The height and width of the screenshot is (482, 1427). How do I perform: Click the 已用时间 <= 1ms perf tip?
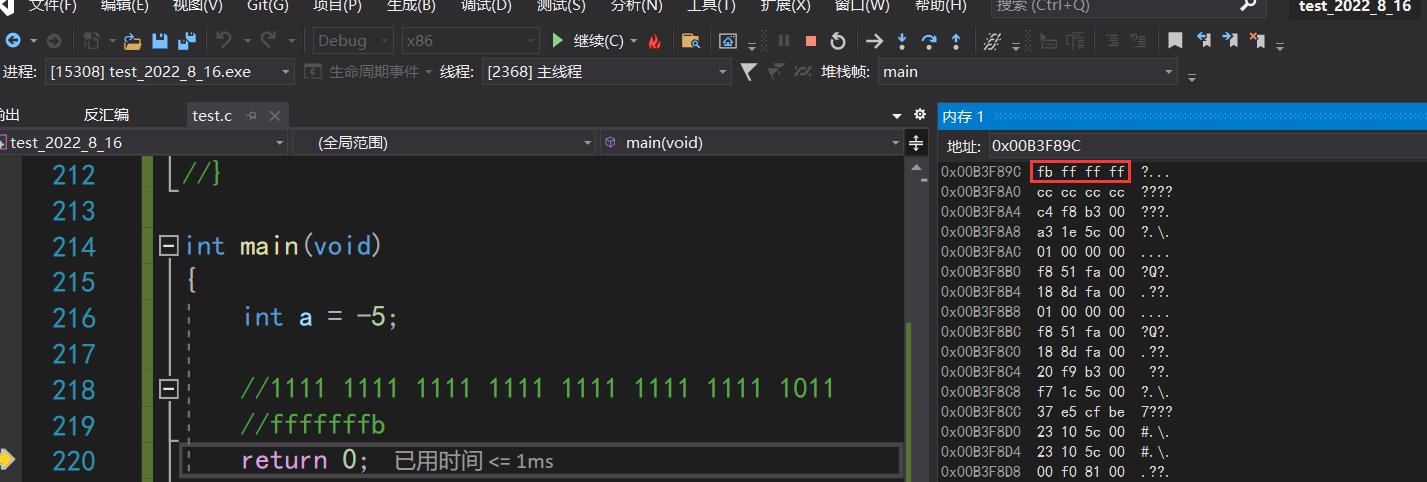click(474, 461)
